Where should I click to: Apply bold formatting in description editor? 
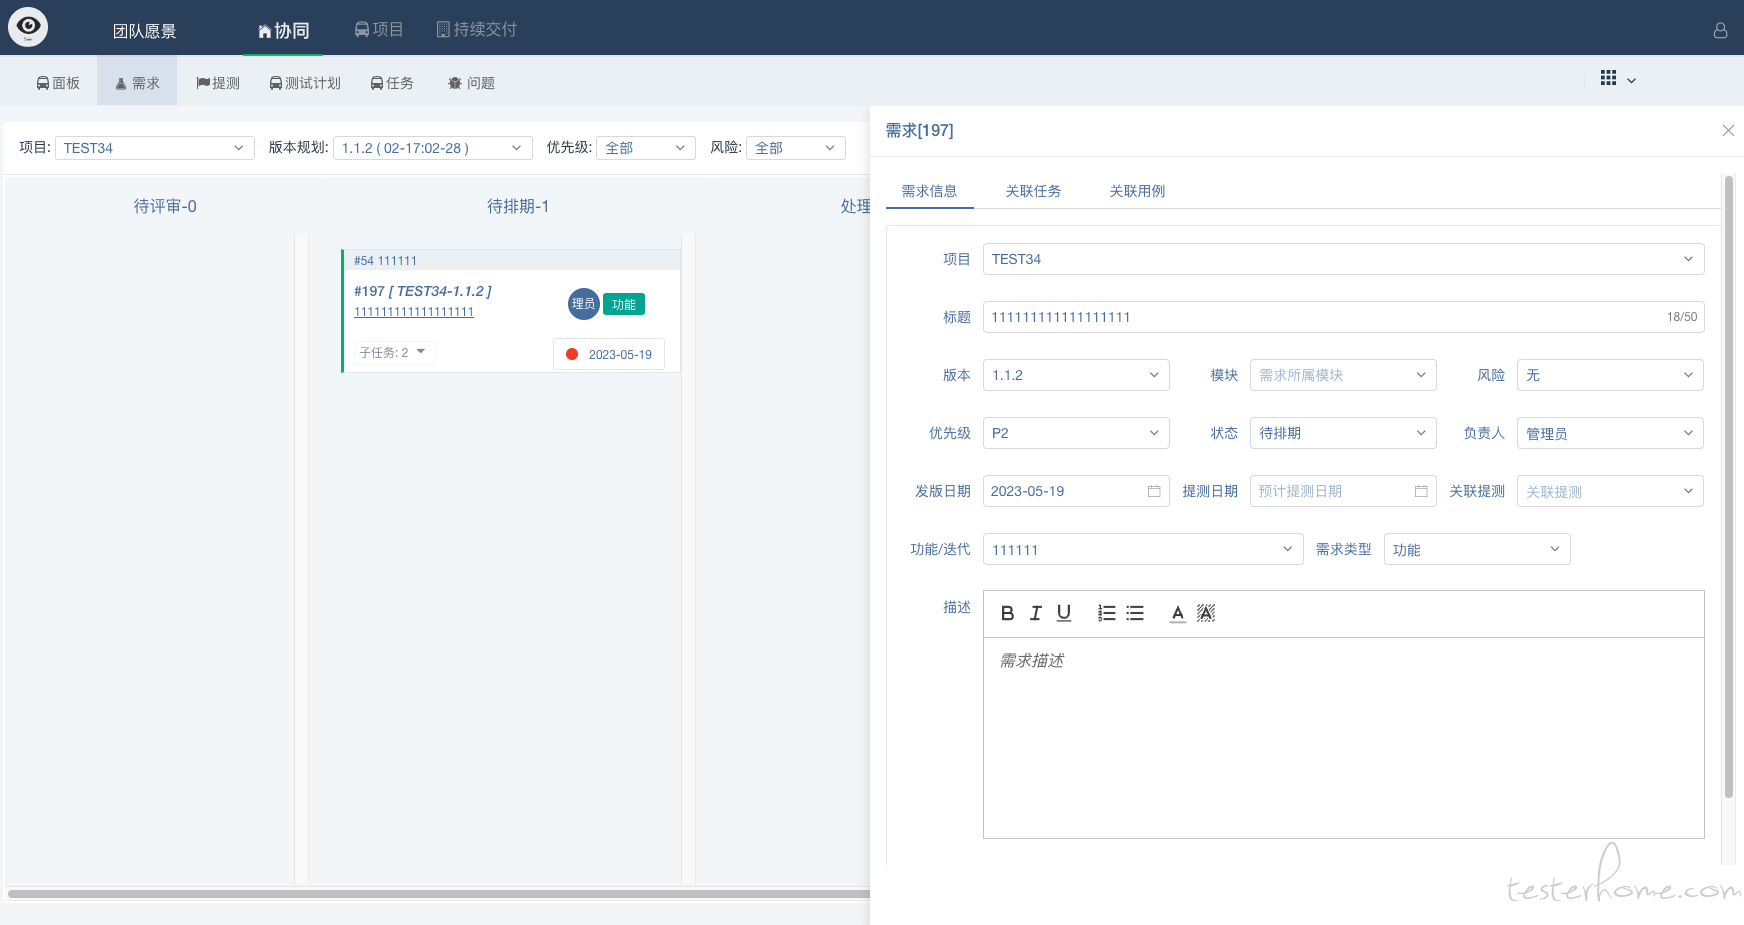(x=1007, y=613)
